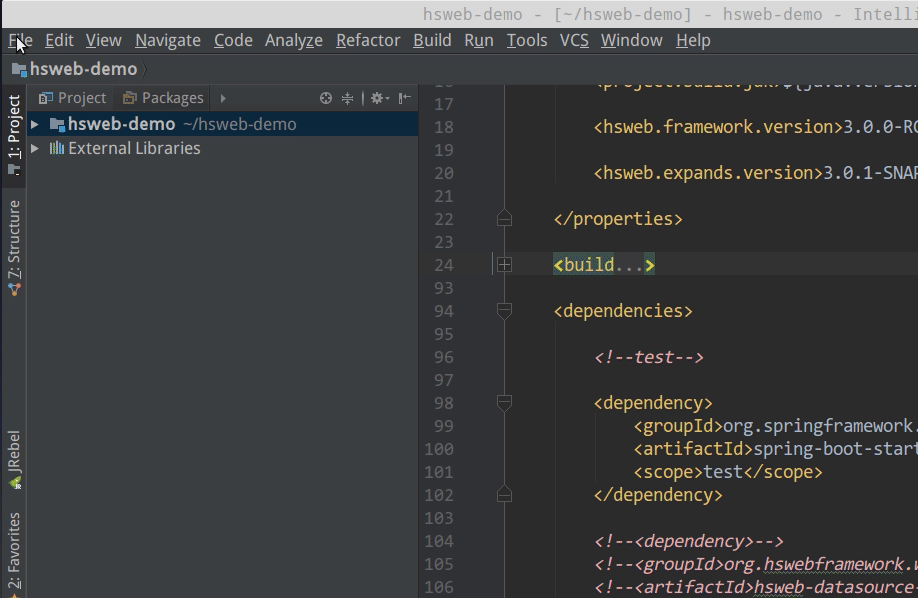
Task: Click the '</dependency>' tag on line 102
Action: point(658,495)
